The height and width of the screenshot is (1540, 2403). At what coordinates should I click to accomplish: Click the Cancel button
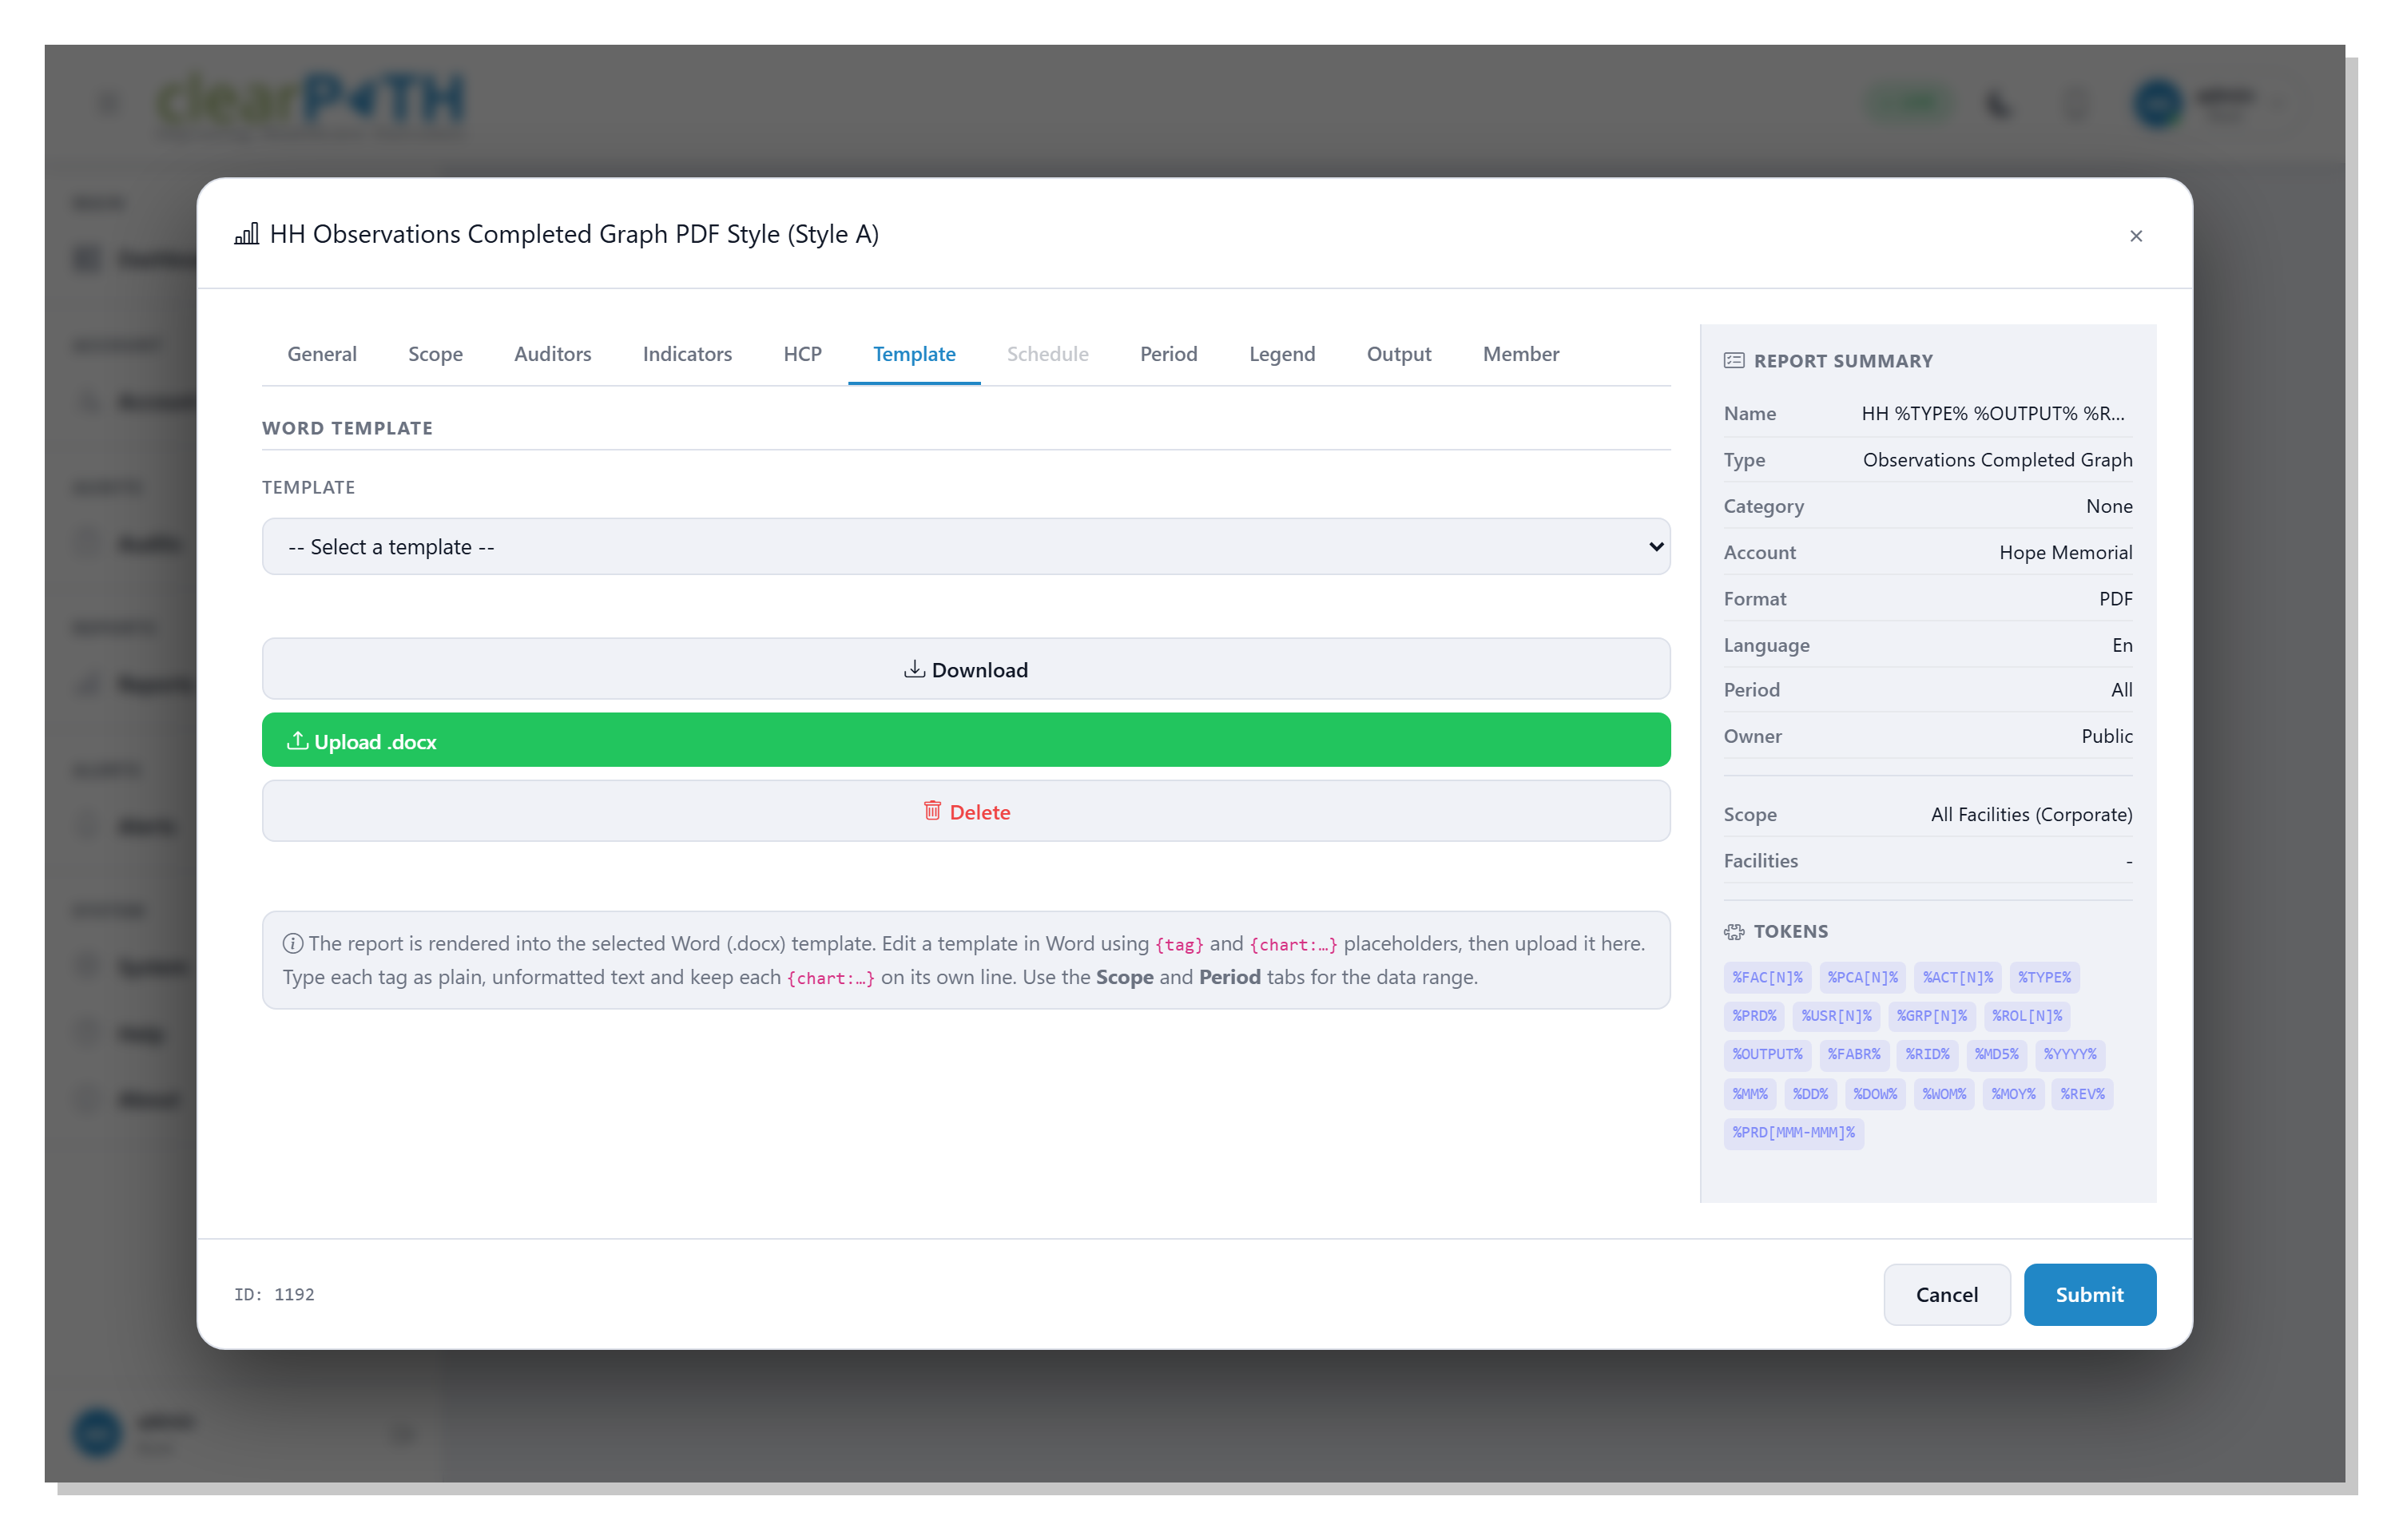tap(1946, 1294)
